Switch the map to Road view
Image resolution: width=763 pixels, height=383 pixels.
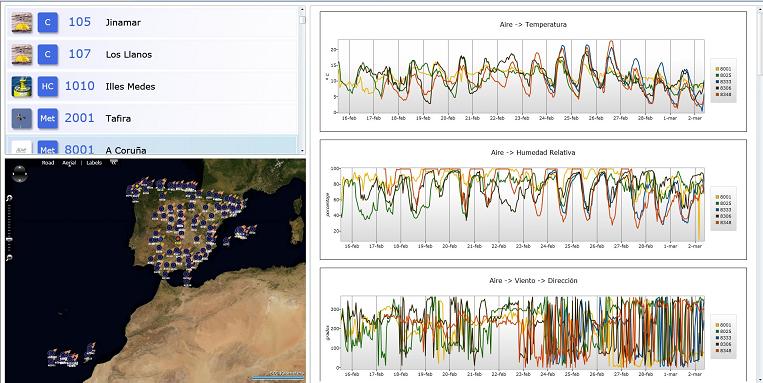48,163
